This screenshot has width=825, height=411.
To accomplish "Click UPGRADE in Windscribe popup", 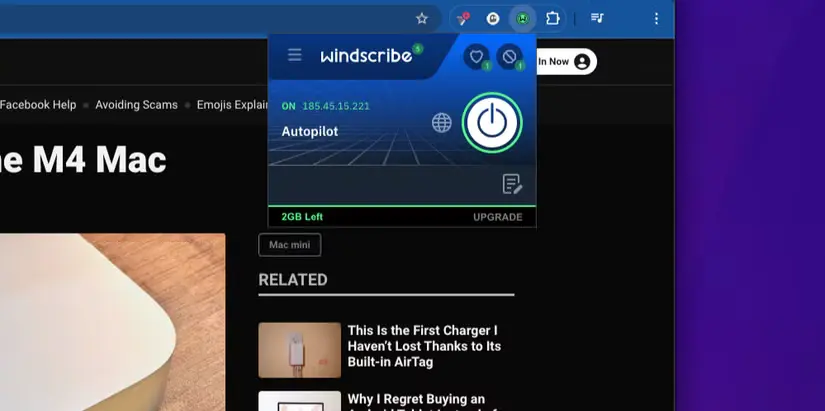I will (x=497, y=217).
